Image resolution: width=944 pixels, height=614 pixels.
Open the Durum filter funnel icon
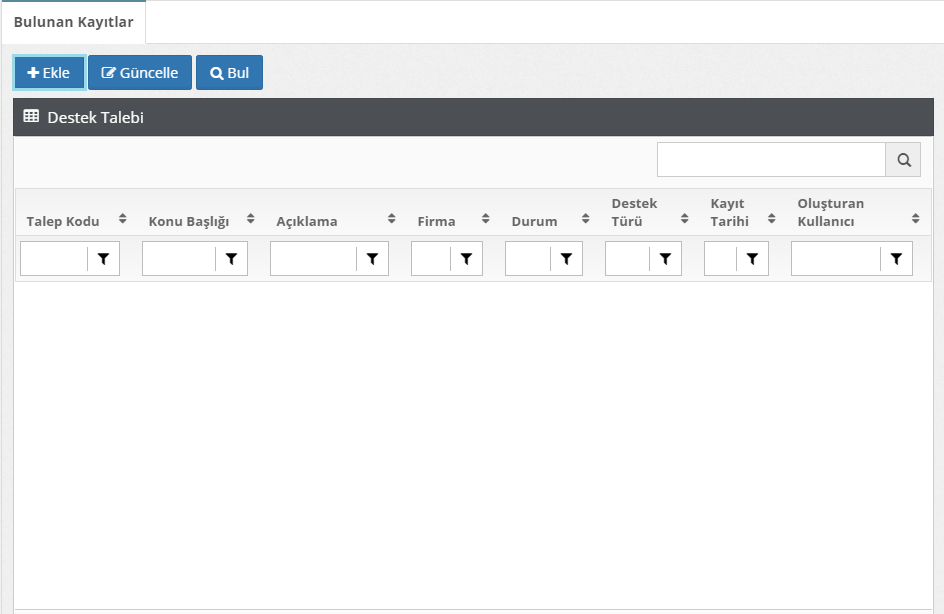pyautogui.click(x=566, y=259)
